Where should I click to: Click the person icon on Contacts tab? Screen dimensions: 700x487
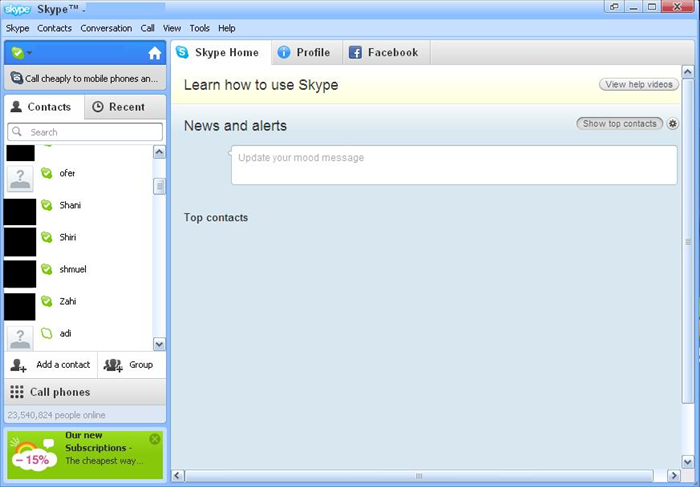tap(16, 106)
